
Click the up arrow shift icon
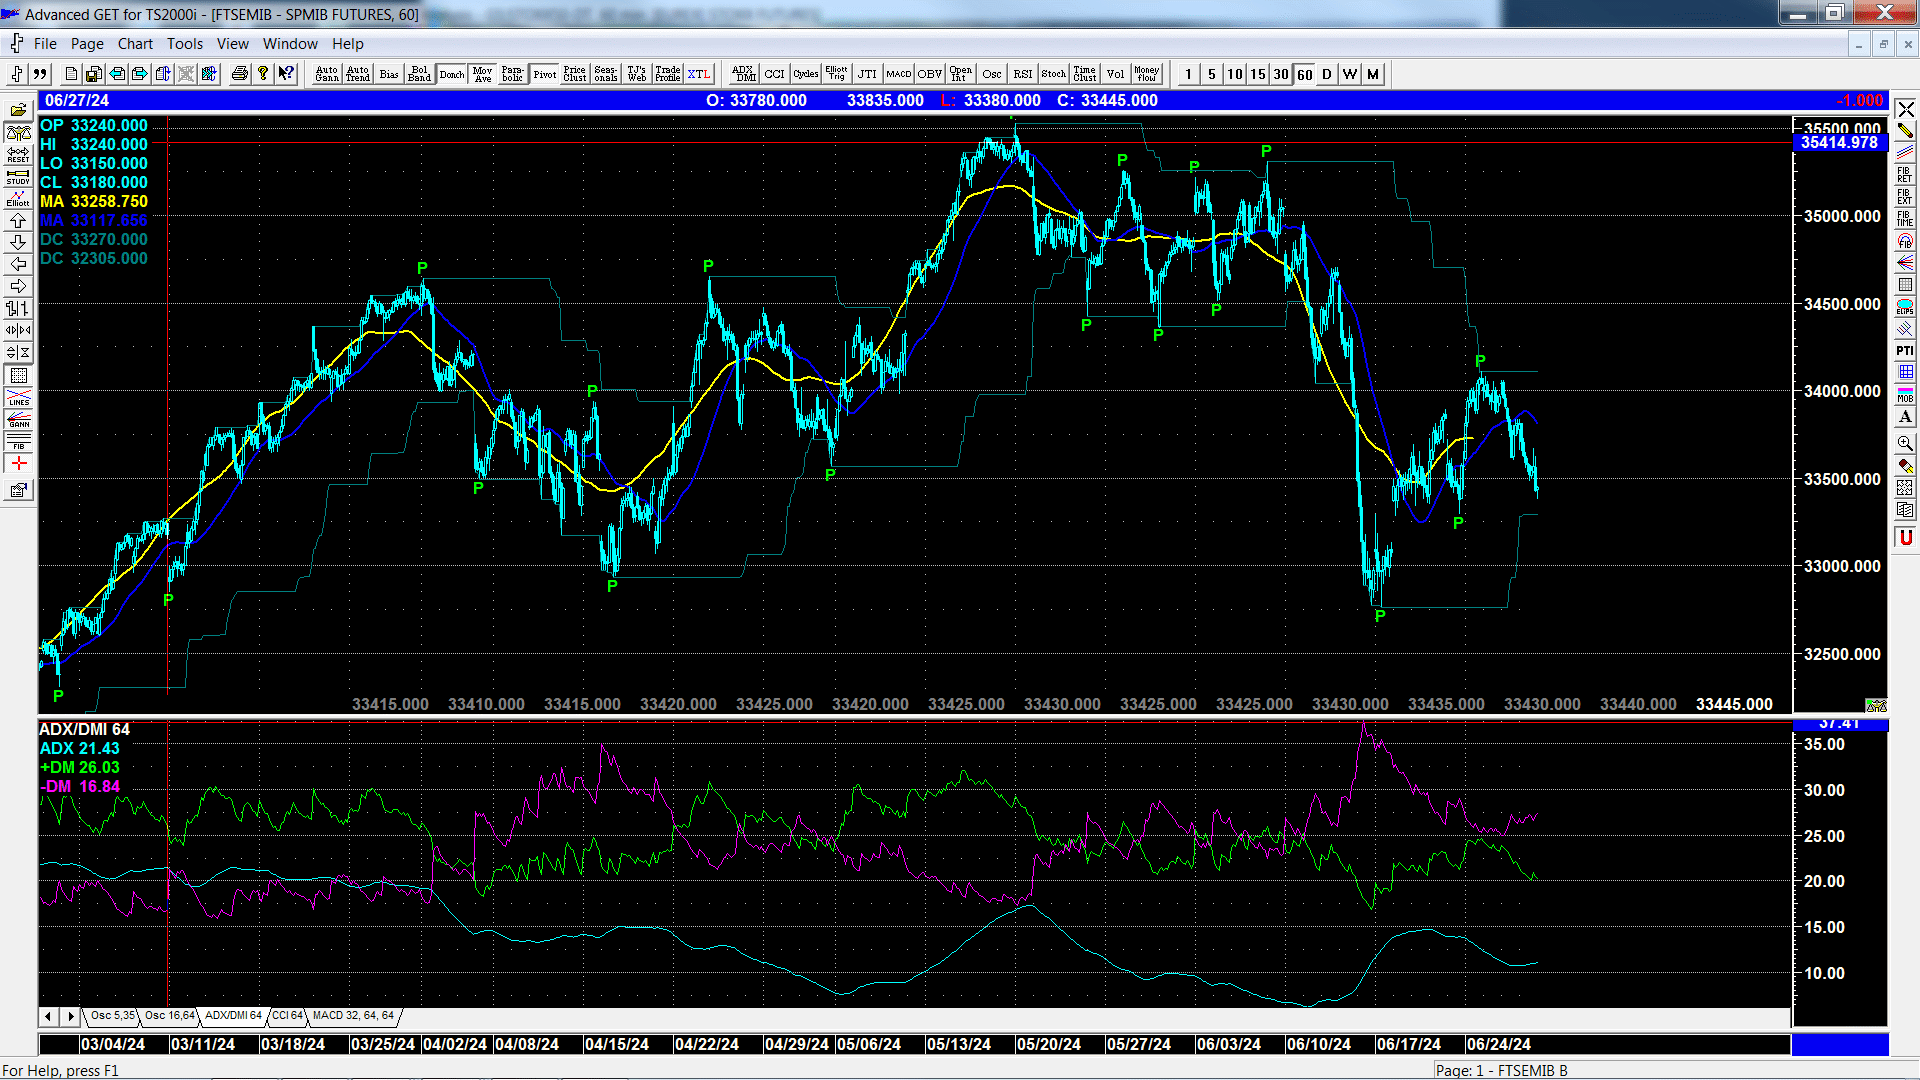click(x=18, y=220)
